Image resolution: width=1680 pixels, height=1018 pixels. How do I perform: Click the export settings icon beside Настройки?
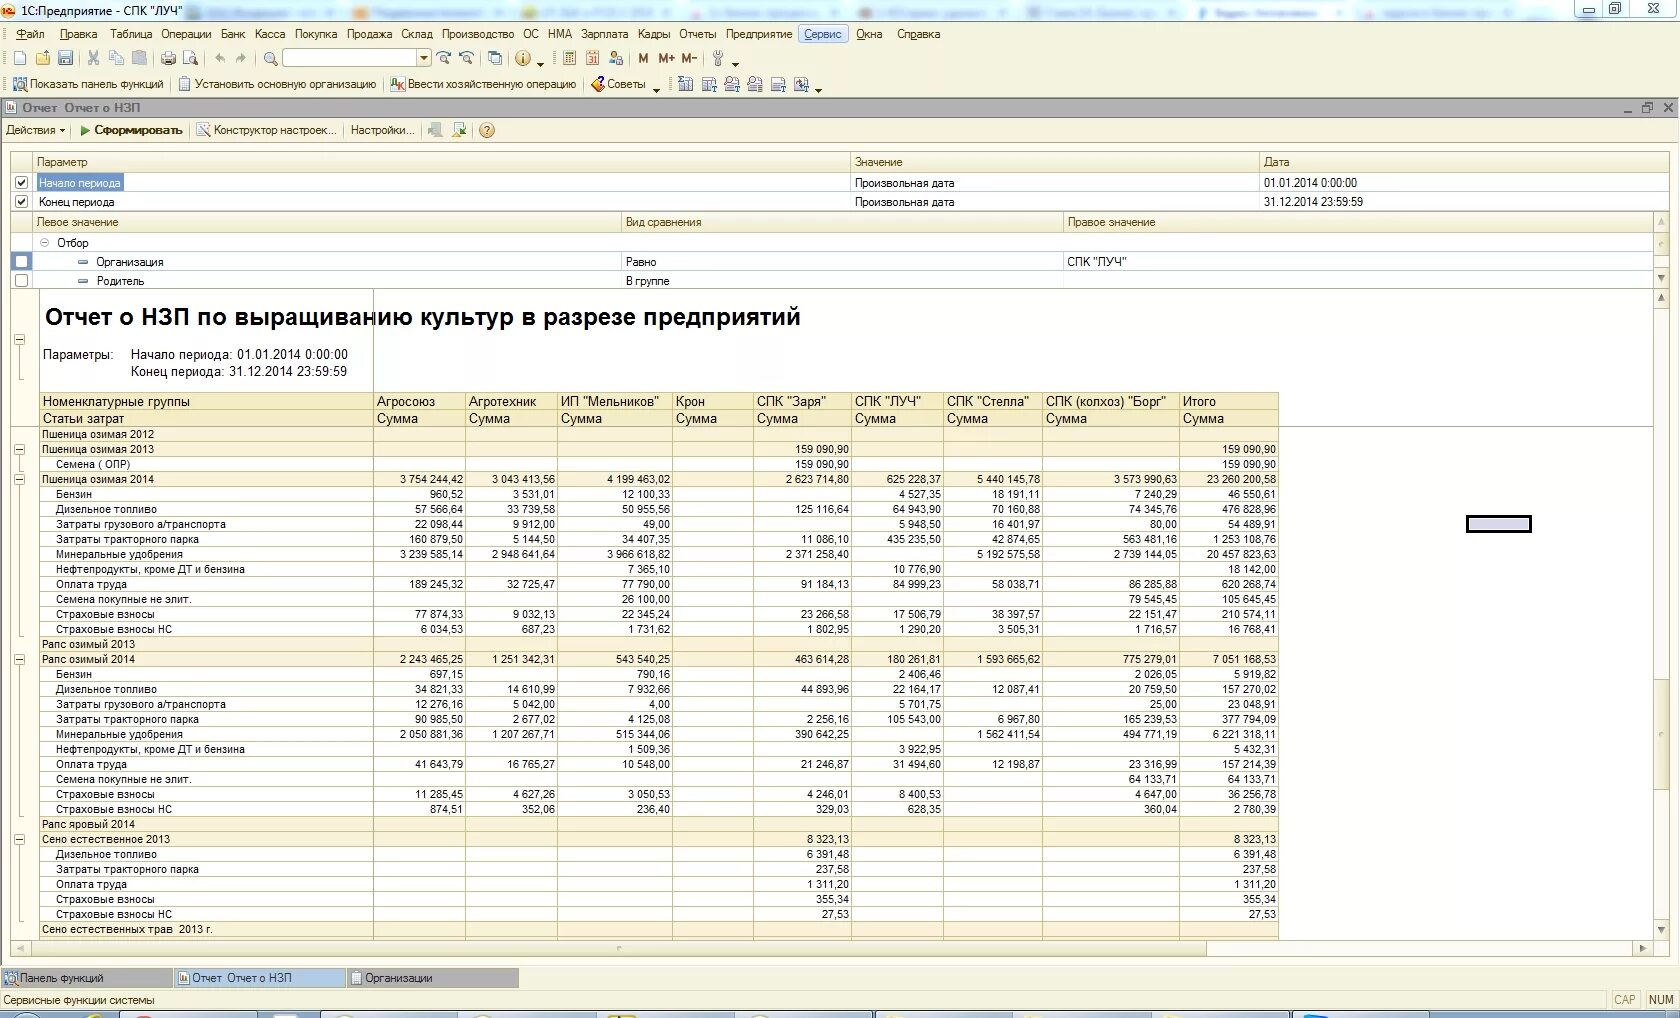pos(436,130)
